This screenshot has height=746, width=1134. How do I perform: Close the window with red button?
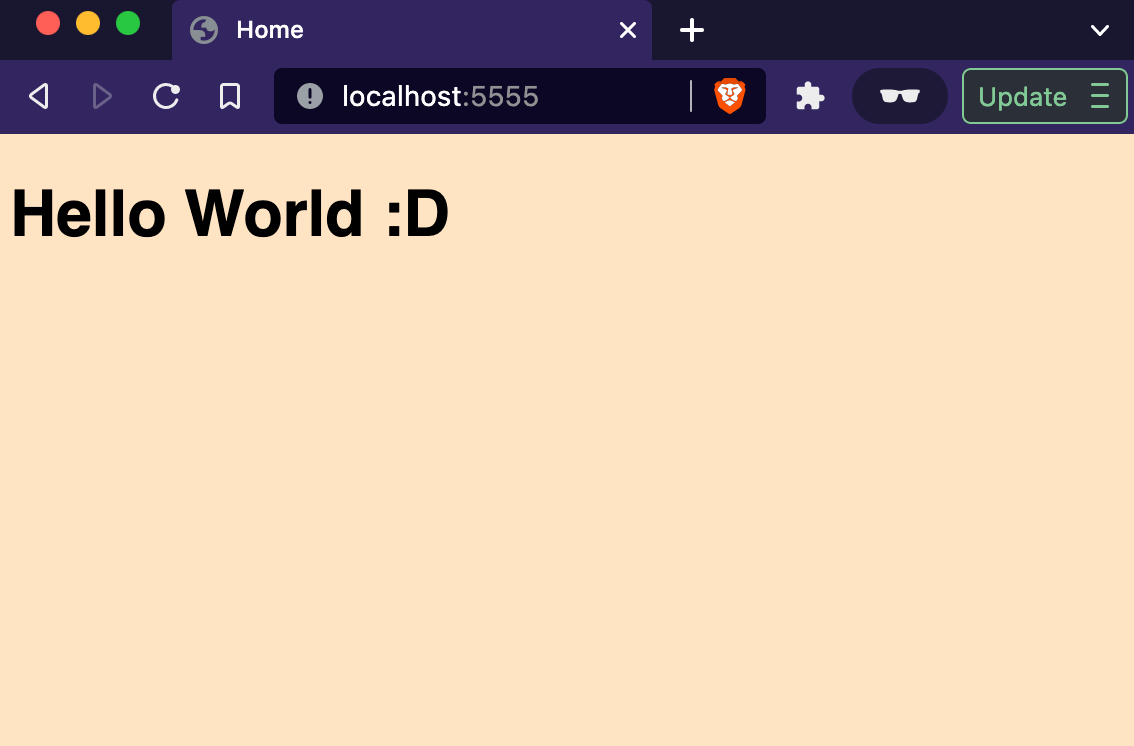[x=48, y=23]
